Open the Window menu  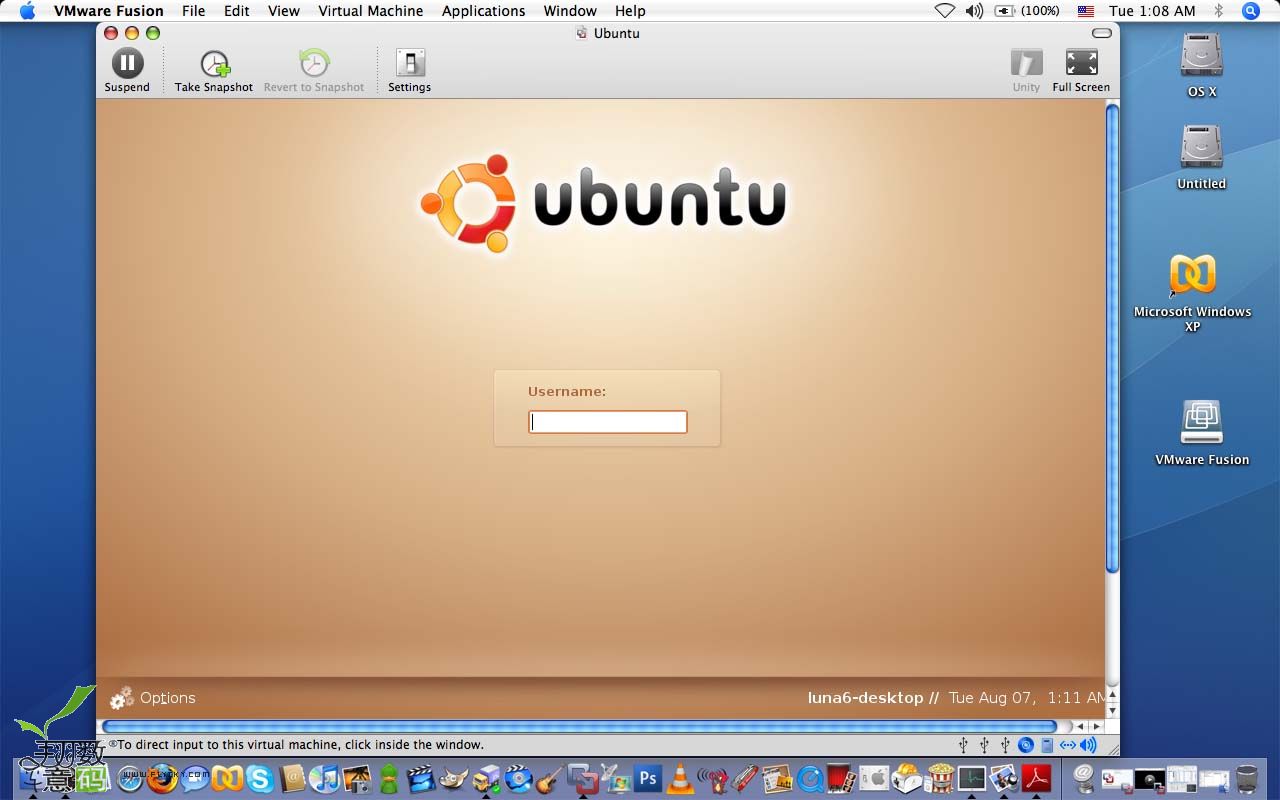tap(570, 11)
